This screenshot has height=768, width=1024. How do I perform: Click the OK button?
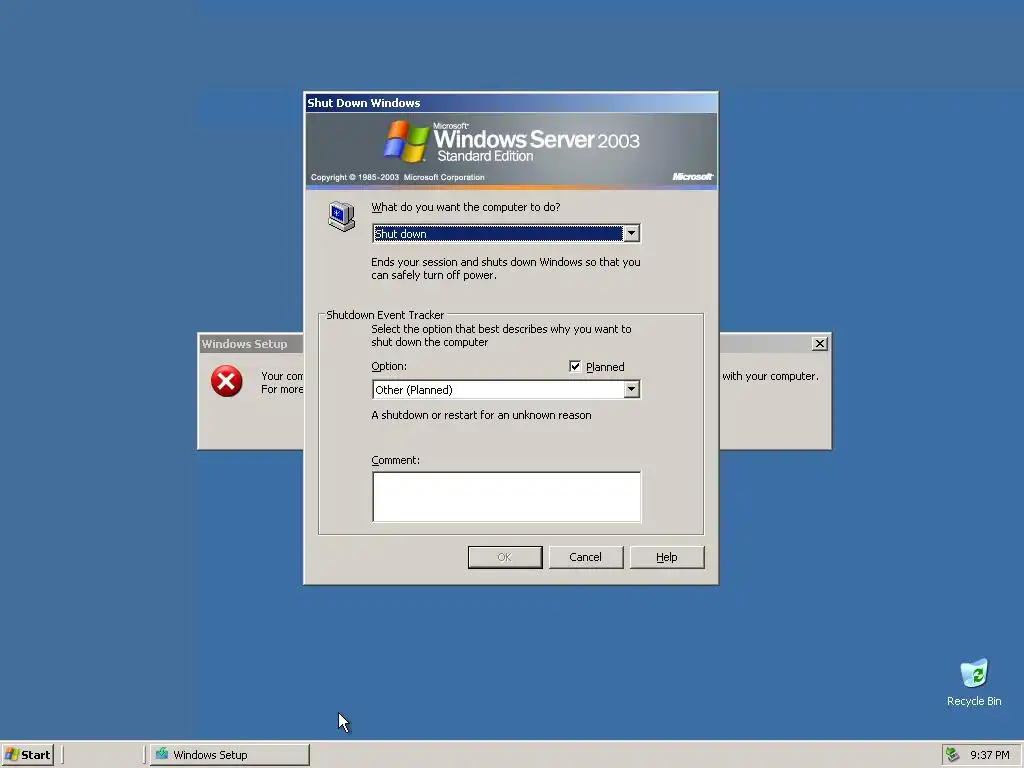505,557
